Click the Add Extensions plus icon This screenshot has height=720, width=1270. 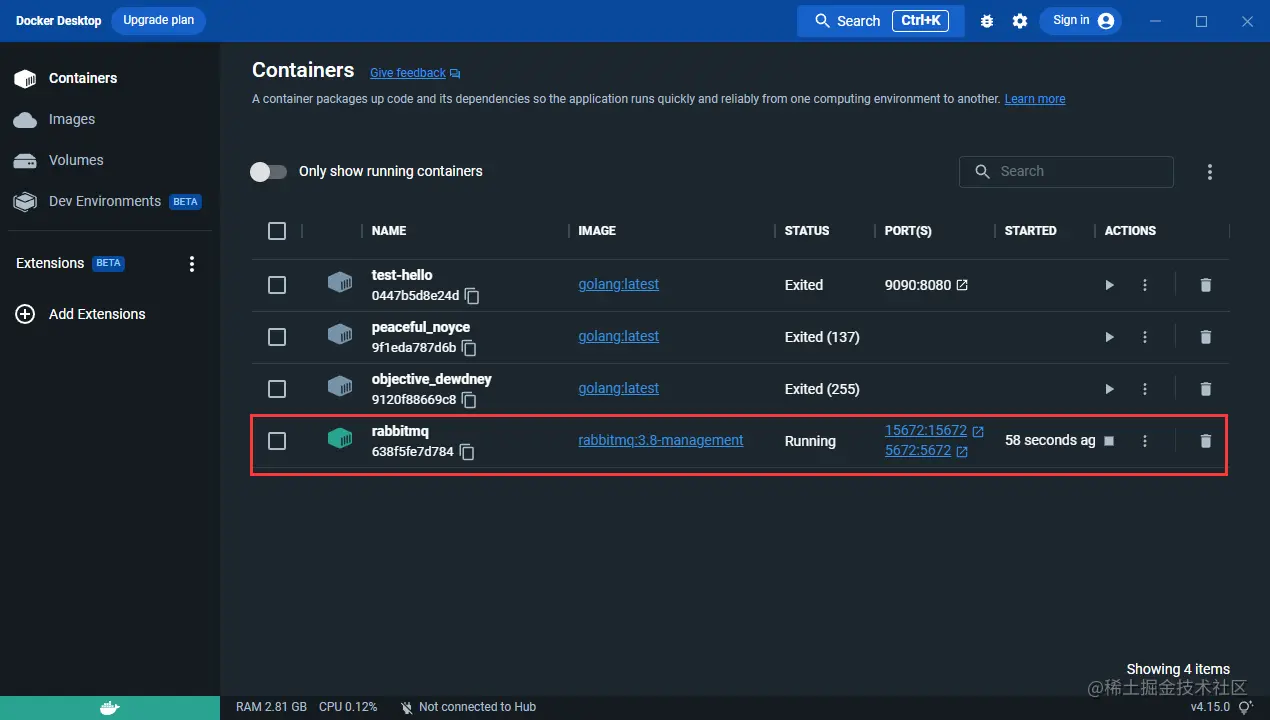tap(25, 314)
